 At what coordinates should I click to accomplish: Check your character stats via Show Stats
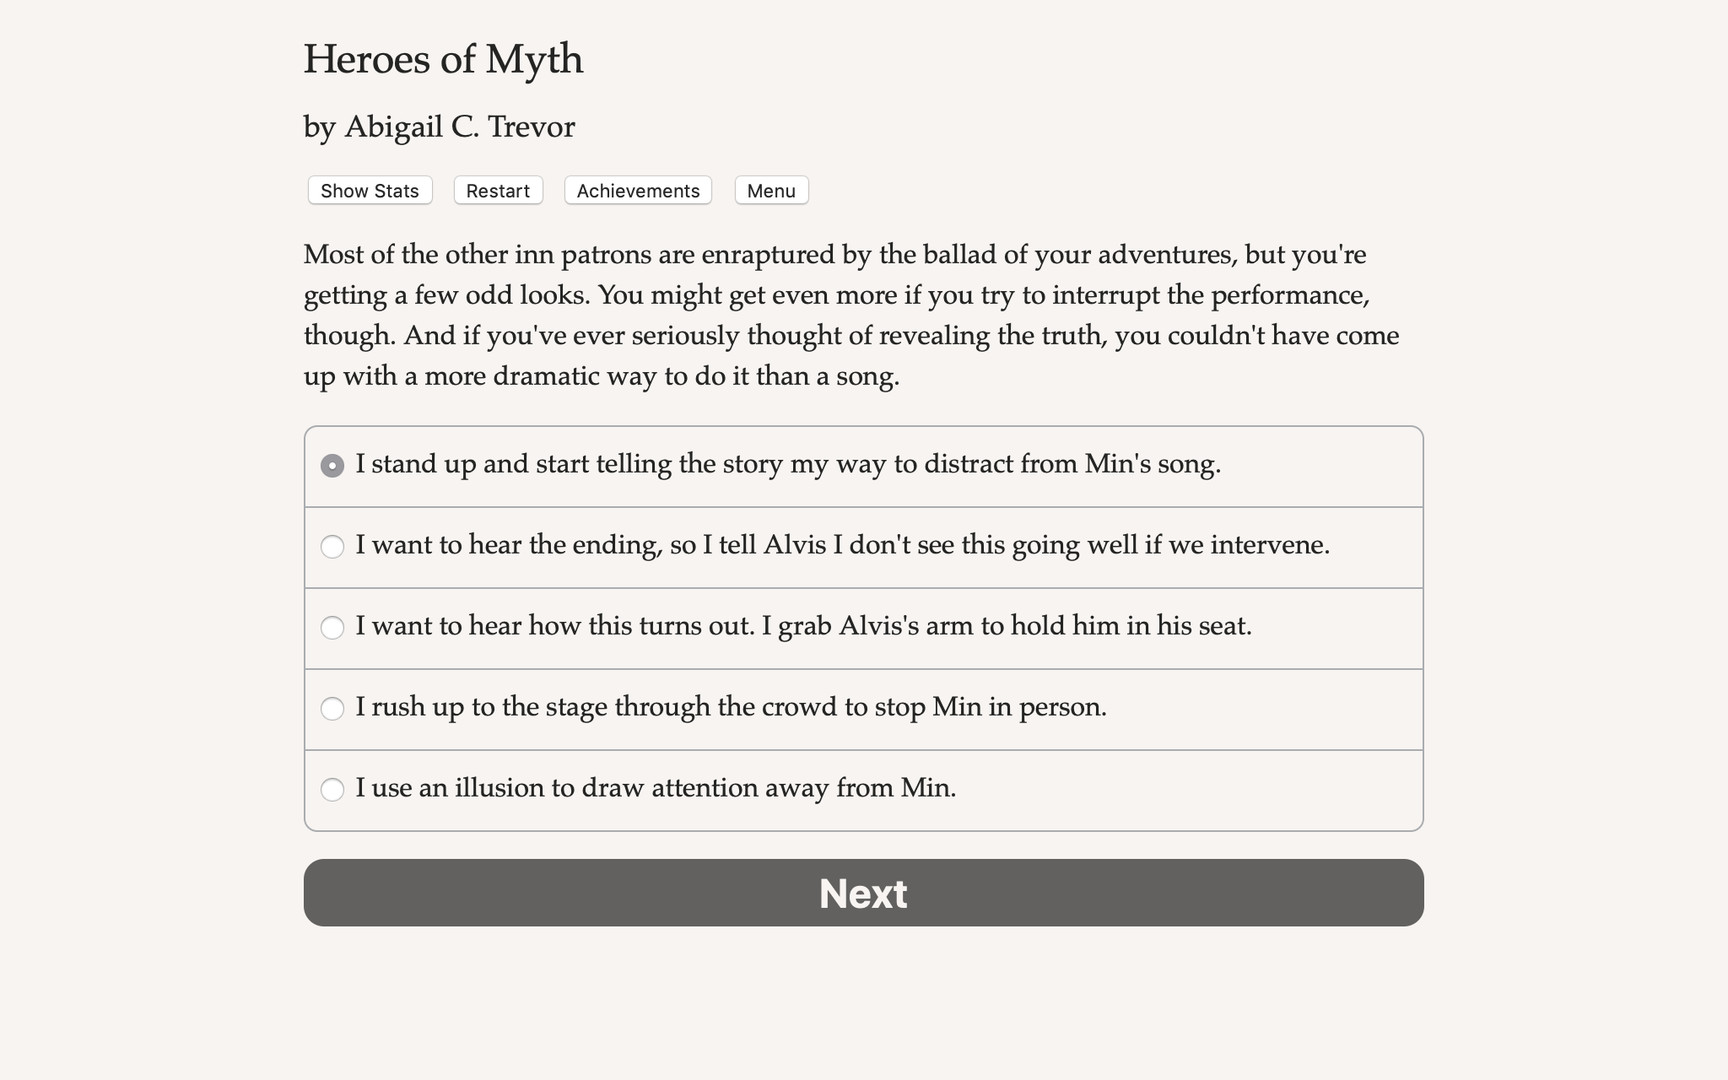pos(368,190)
